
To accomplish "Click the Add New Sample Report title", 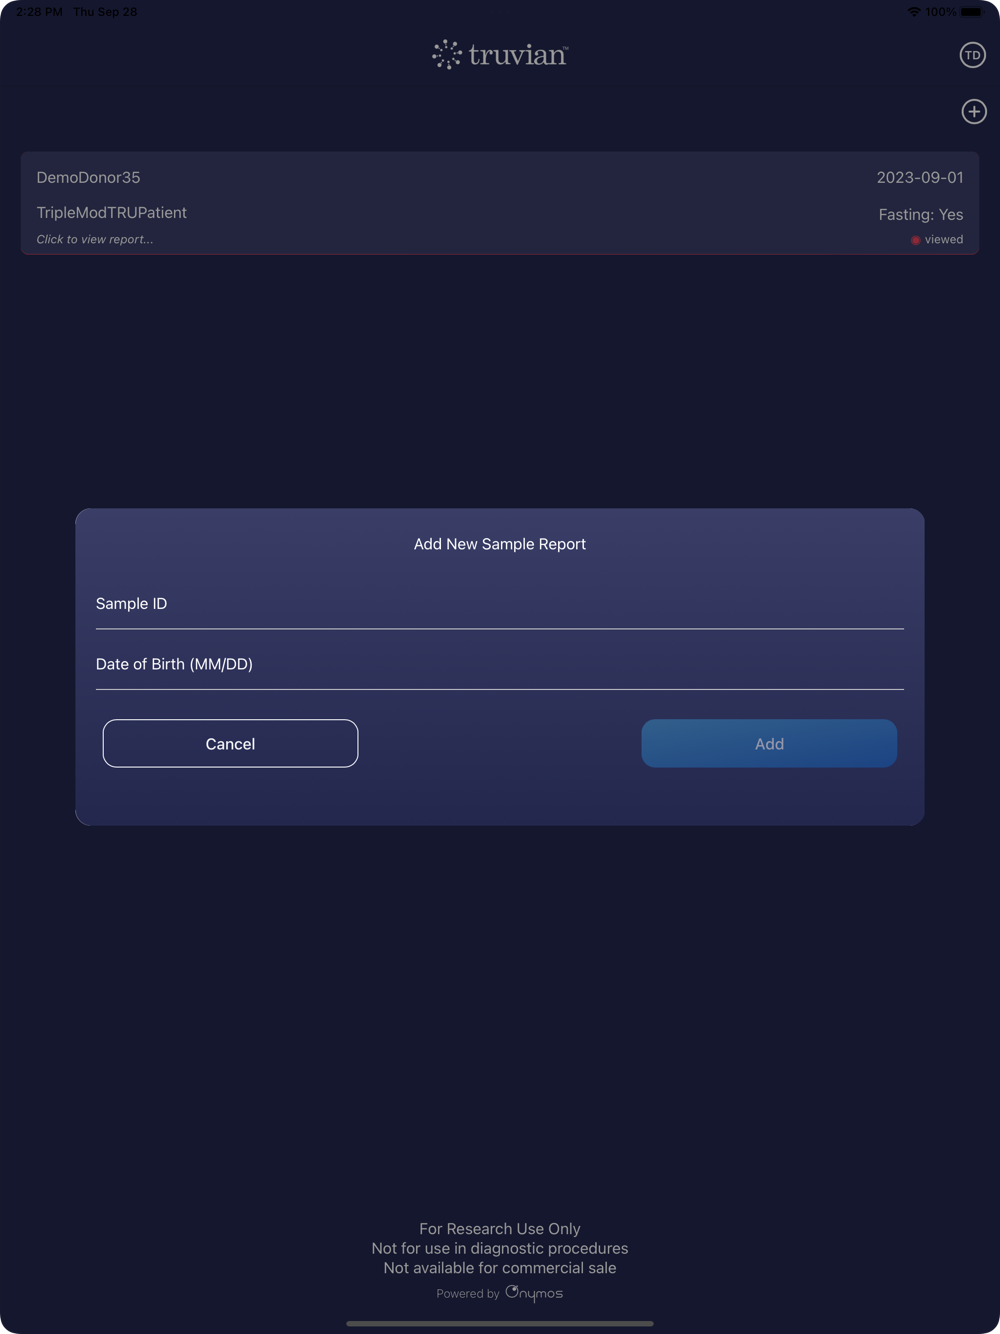I will pyautogui.click(x=500, y=544).
